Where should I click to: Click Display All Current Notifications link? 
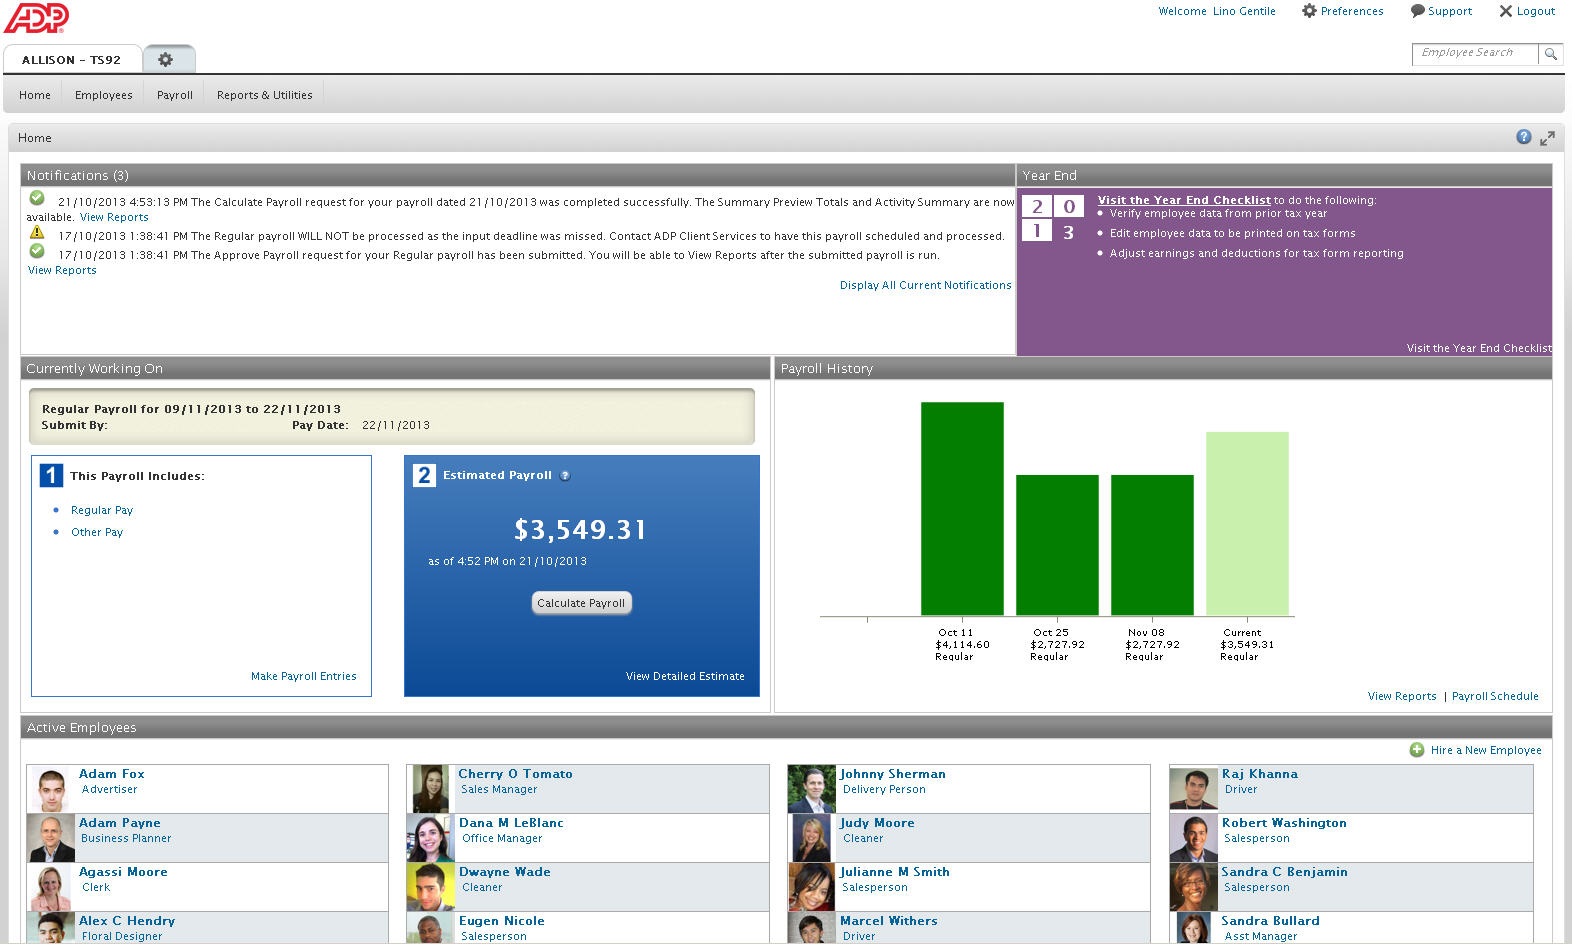[925, 286]
